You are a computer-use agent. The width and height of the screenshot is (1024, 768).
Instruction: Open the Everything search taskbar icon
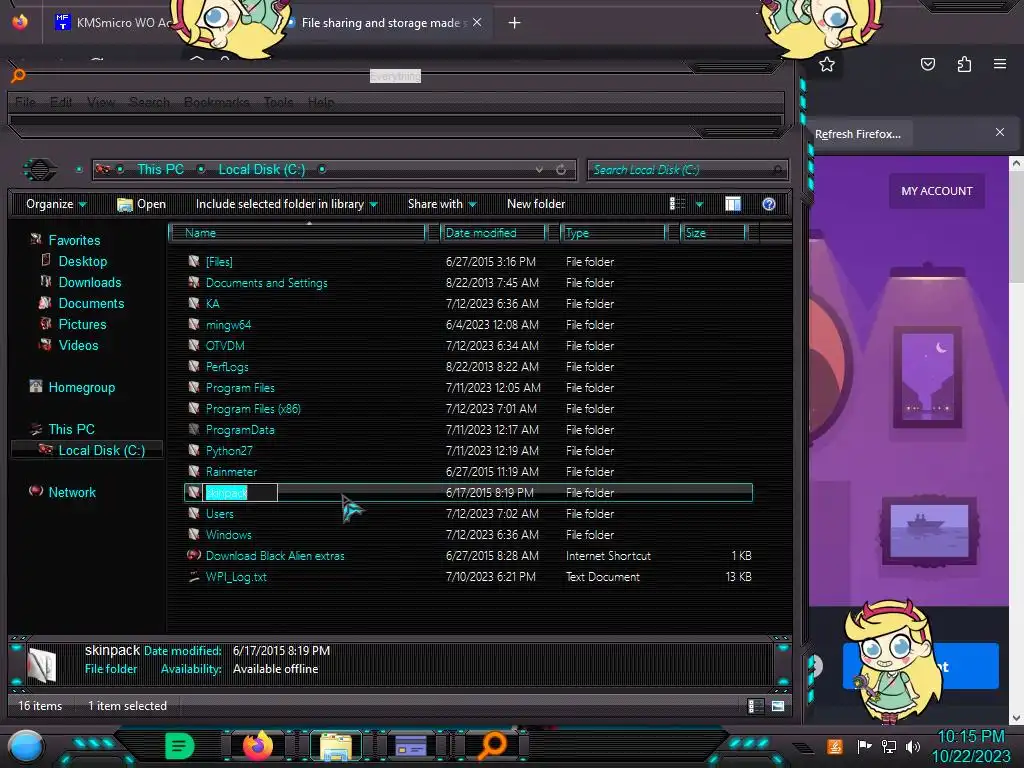(x=493, y=746)
